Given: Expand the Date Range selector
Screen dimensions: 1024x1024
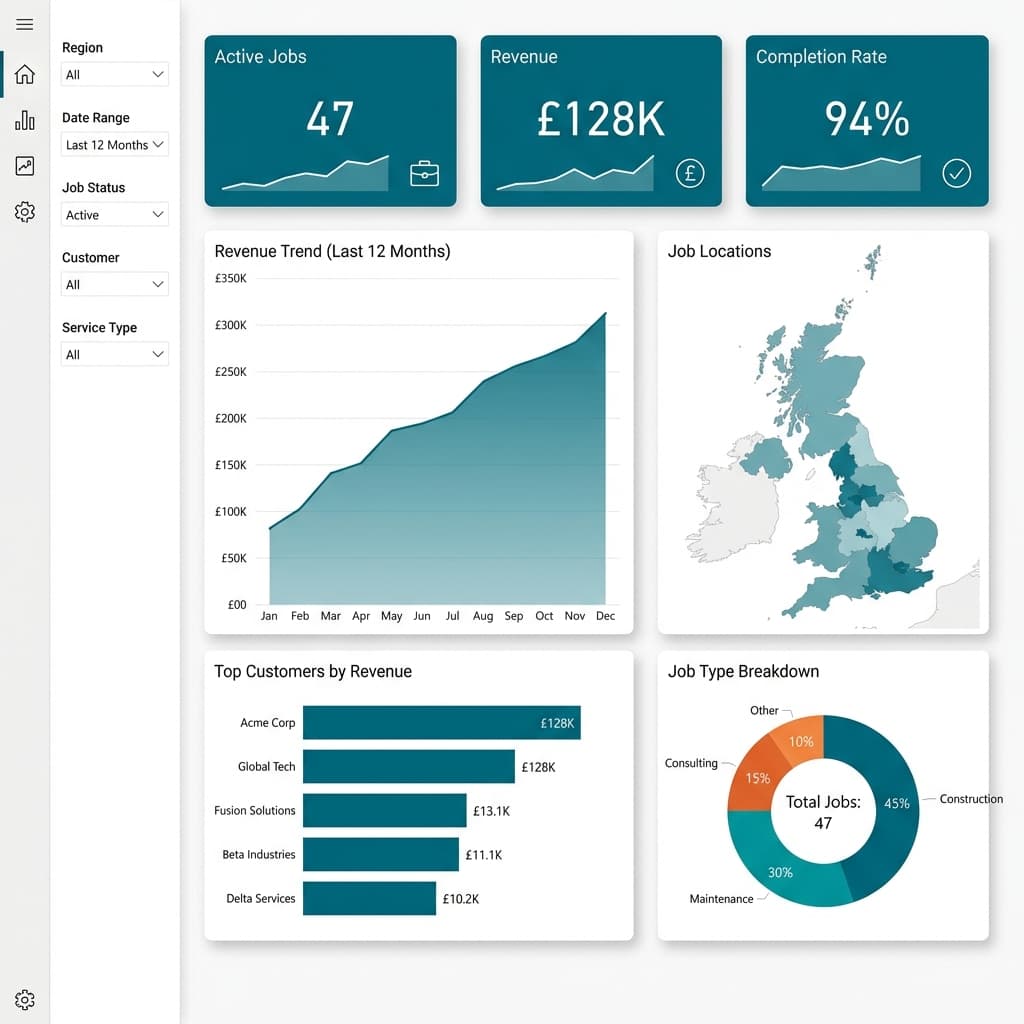Looking at the screenshot, I should pos(114,144).
